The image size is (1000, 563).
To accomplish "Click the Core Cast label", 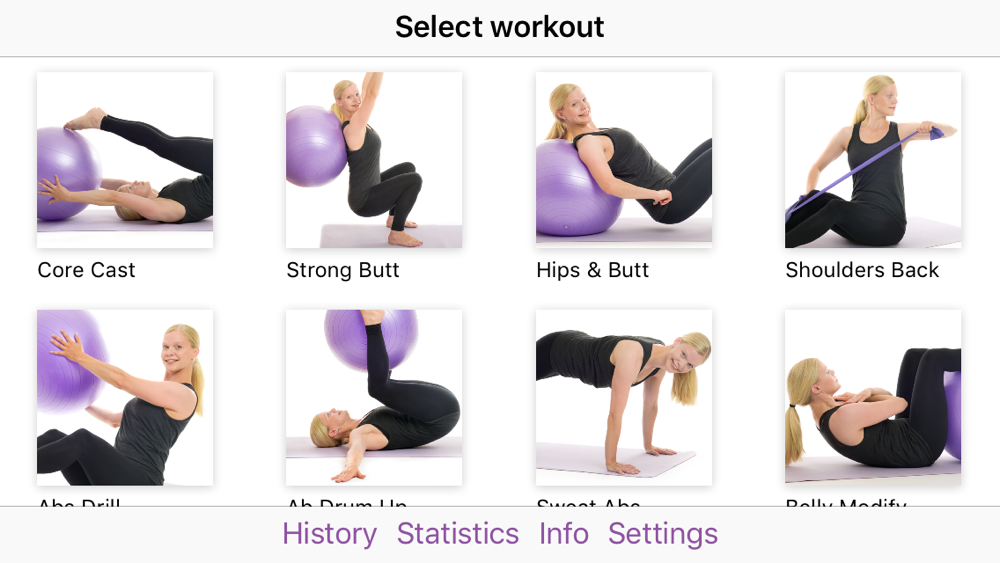I will pos(87,270).
